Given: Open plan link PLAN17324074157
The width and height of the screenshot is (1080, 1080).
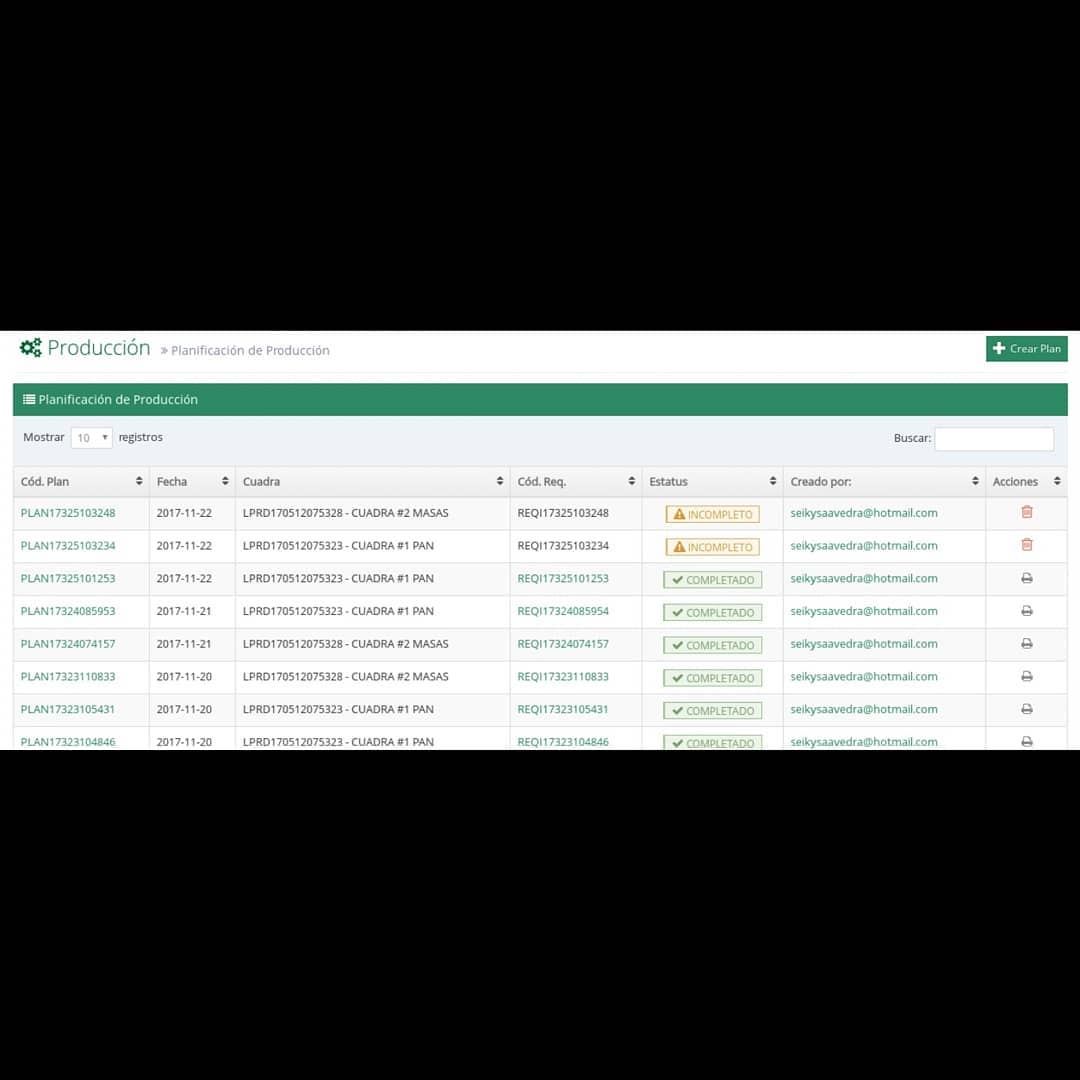Looking at the screenshot, I should 68,644.
